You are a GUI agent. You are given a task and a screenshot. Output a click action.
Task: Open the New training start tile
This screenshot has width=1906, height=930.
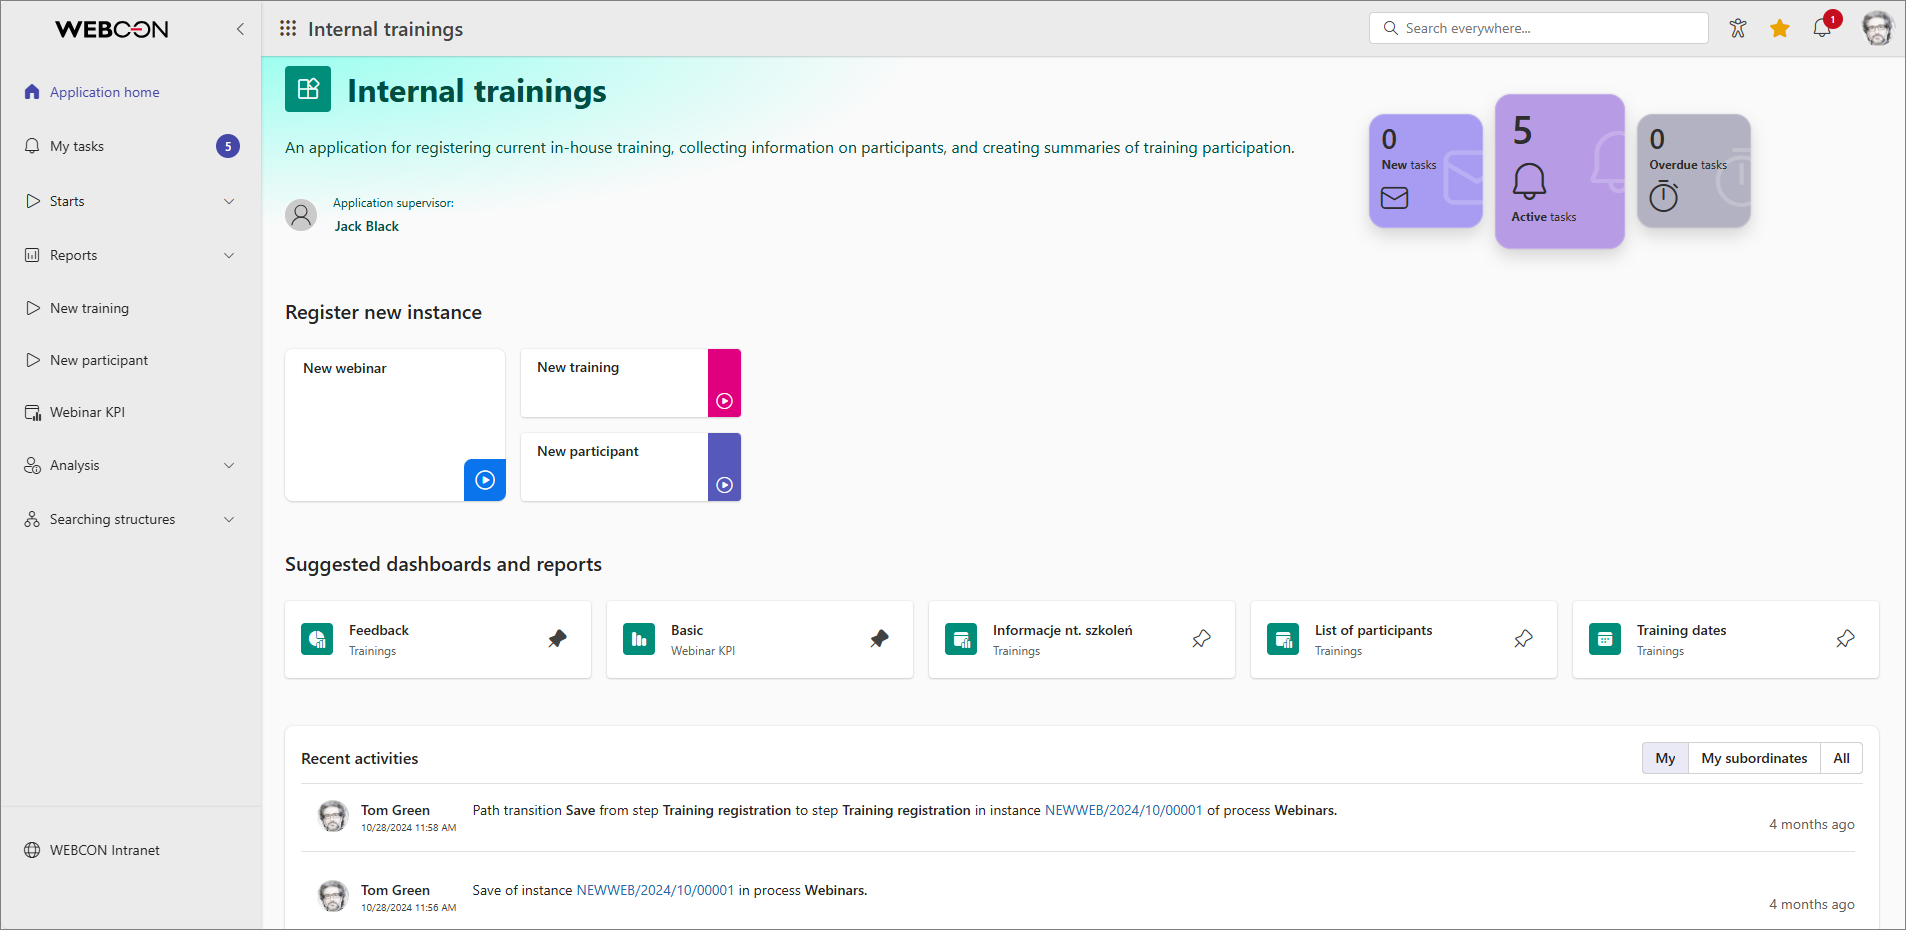(631, 383)
